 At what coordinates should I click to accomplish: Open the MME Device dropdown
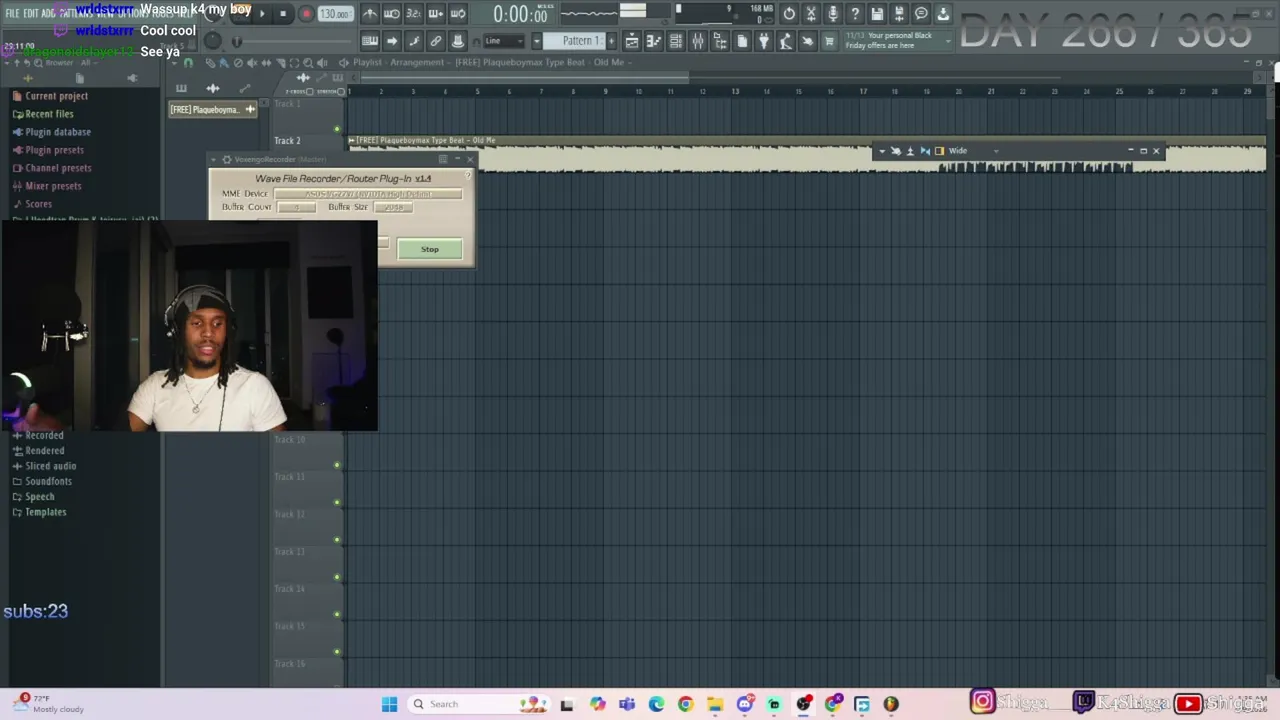click(x=368, y=193)
